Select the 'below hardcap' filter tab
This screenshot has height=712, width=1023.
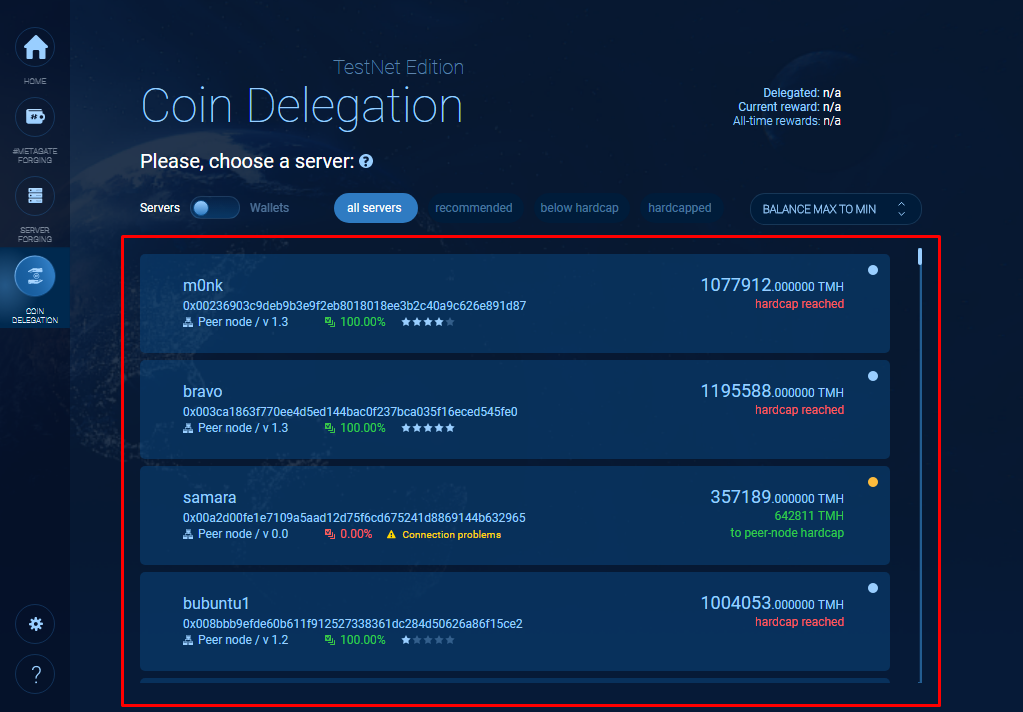pos(579,208)
